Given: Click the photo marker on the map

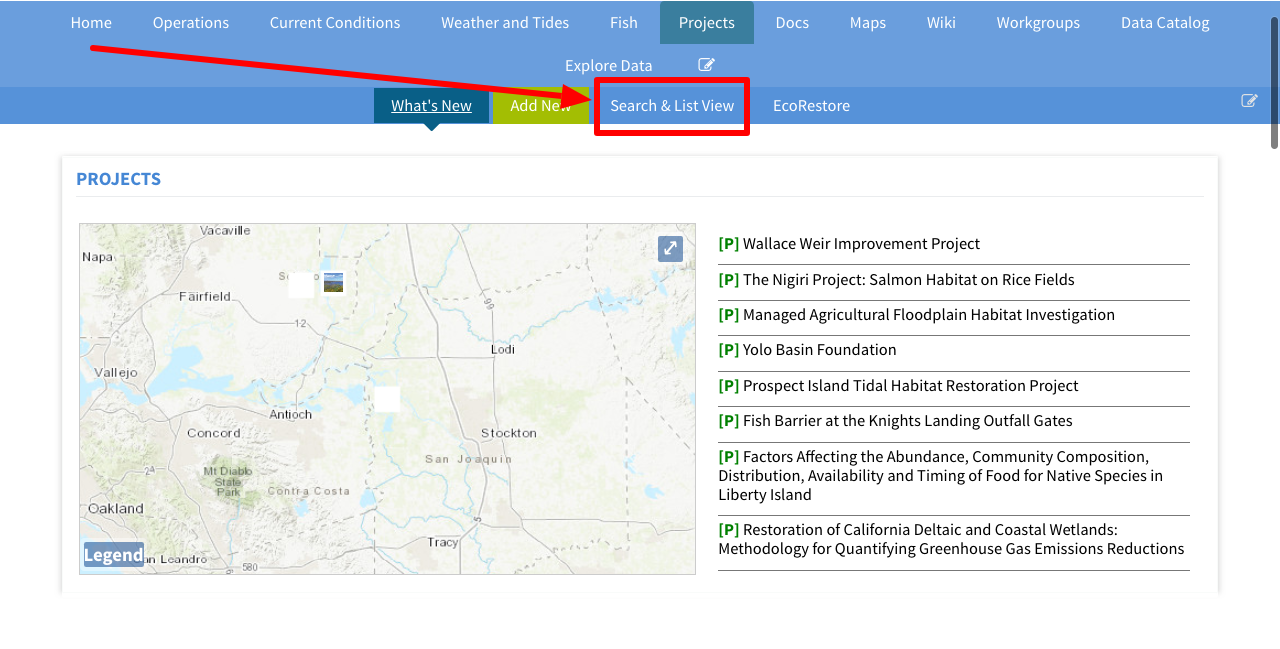Looking at the screenshot, I should [x=333, y=283].
